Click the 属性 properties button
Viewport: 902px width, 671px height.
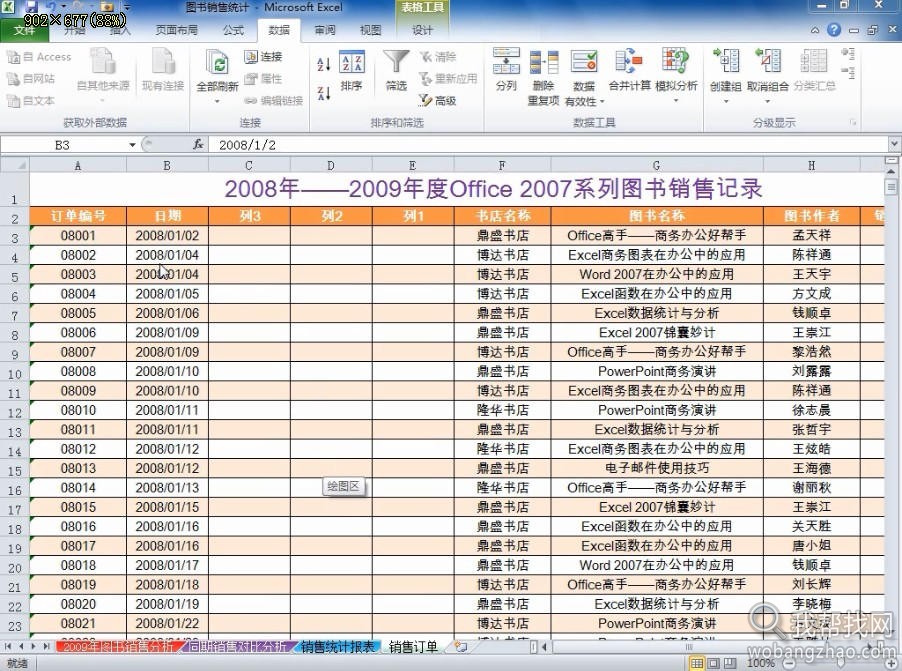coord(263,78)
